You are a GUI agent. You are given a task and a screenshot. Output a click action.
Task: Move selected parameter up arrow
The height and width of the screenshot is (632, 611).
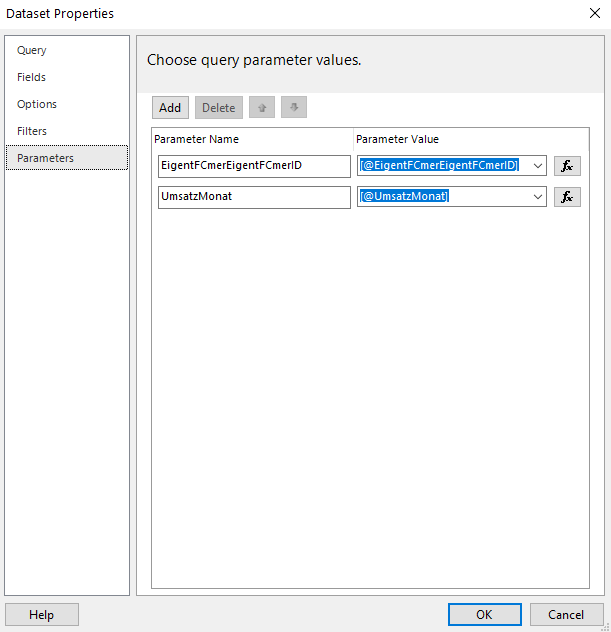pyautogui.click(x=262, y=107)
